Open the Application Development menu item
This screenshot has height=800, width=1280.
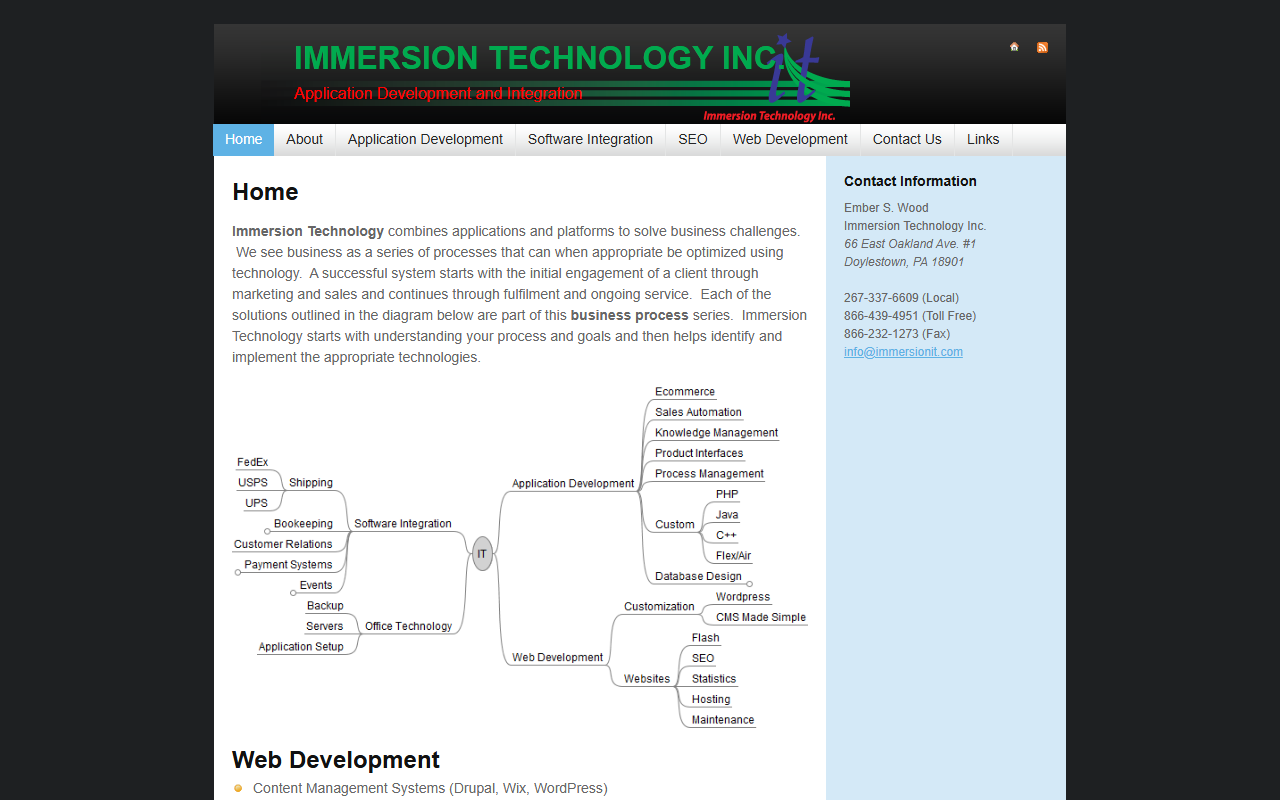click(425, 140)
